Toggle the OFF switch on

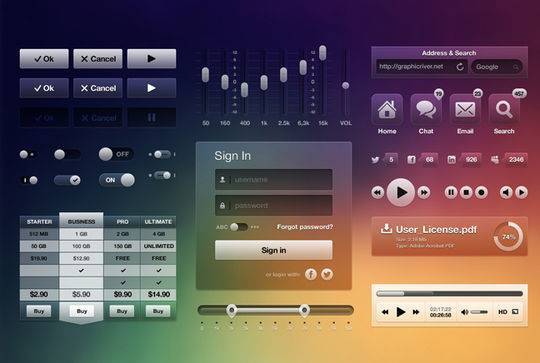point(116,154)
